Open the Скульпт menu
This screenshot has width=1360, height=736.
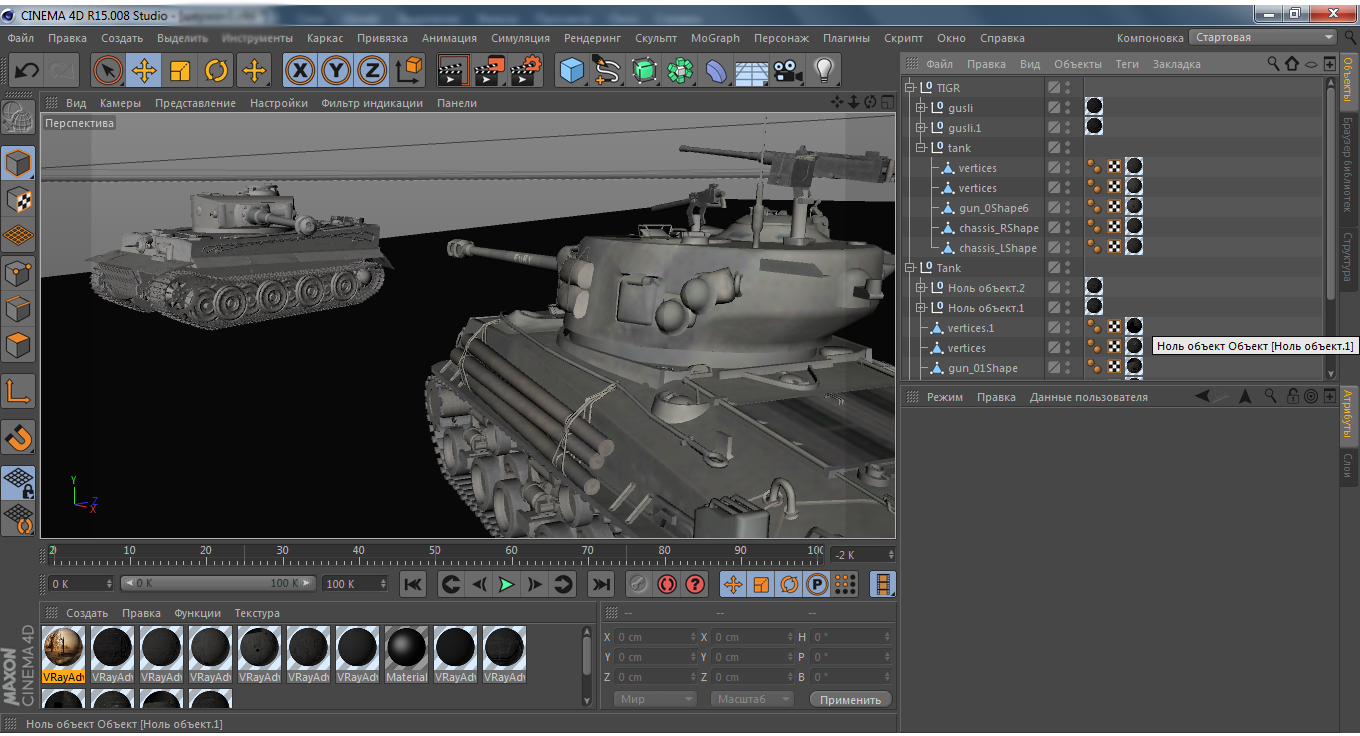(x=656, y=38)
